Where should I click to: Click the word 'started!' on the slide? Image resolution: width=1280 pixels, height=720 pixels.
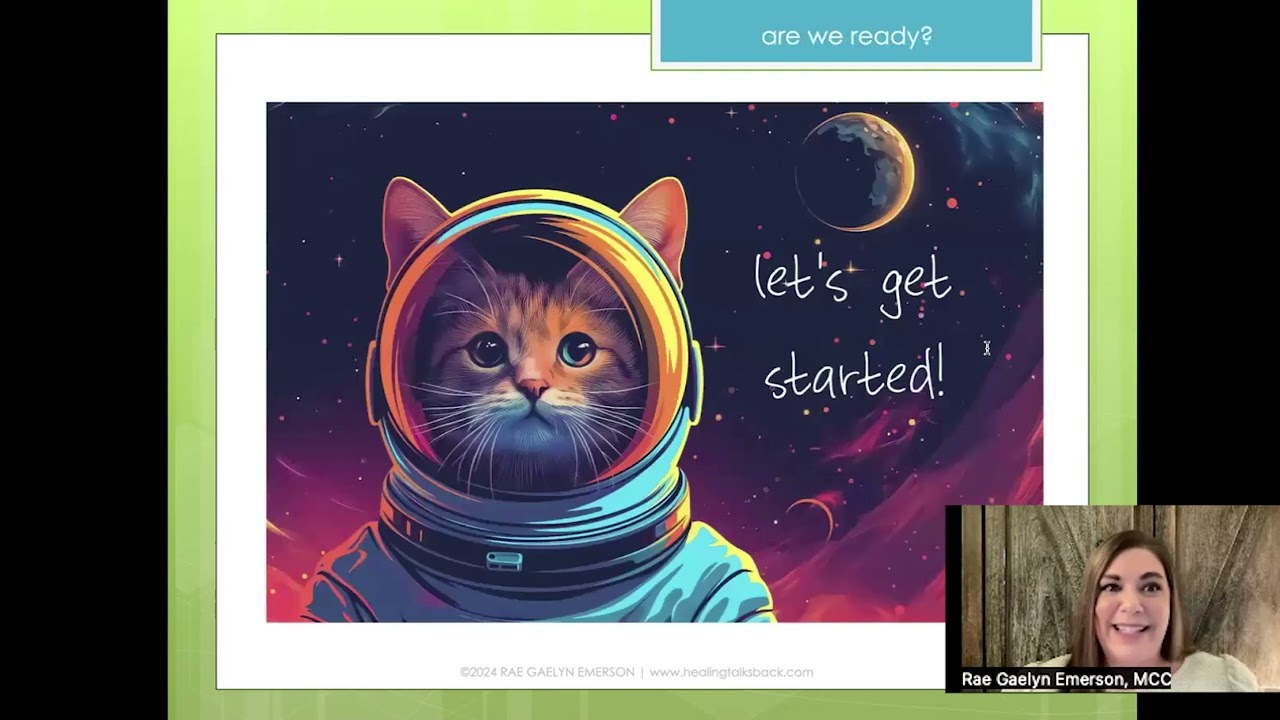[855, 375]
